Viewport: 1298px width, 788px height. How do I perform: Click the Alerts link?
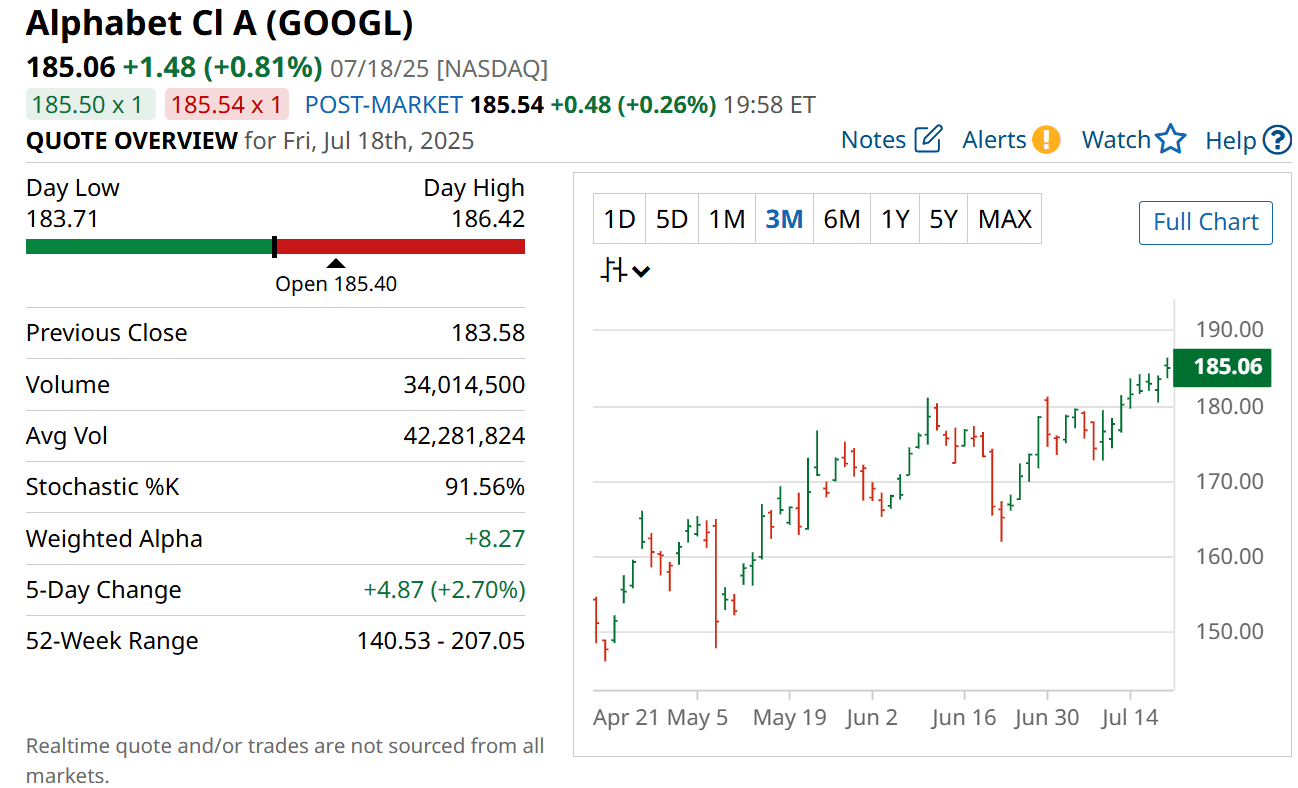[x=994, y=140]
